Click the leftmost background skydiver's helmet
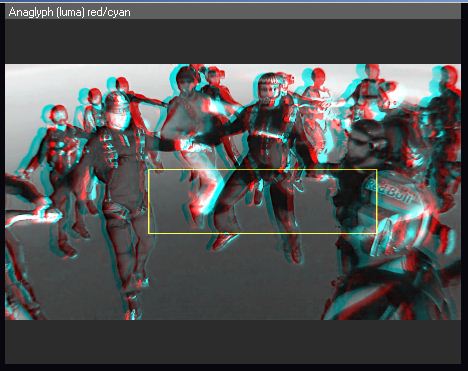 [59, 112]
